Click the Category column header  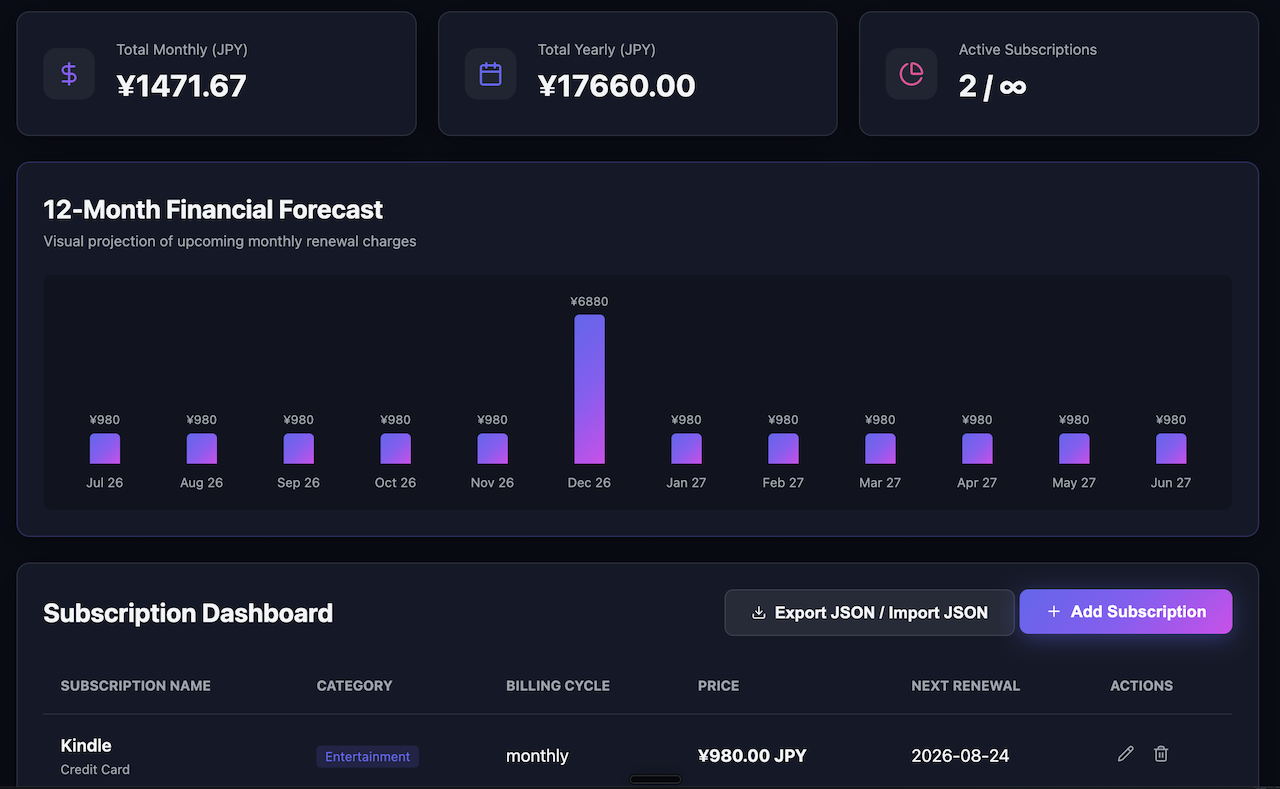(x=355, y=686)
